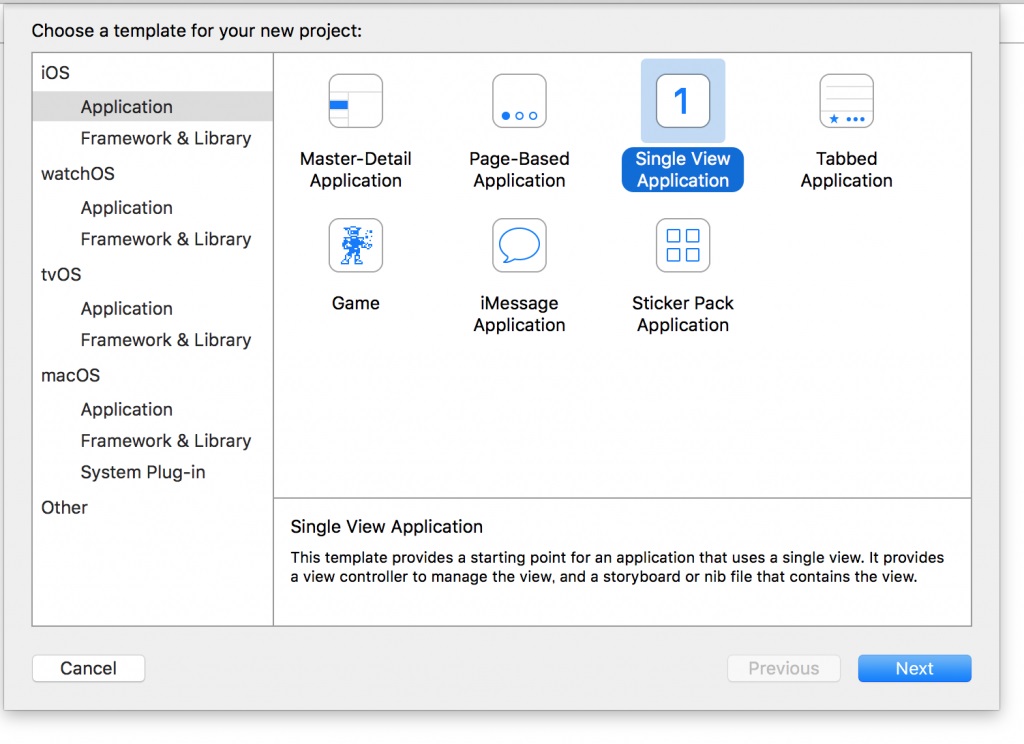This screenshot has height=744, width=1024.
Task: Click the 'Sticker Pack Application' label text
Action: coord(683,314)
